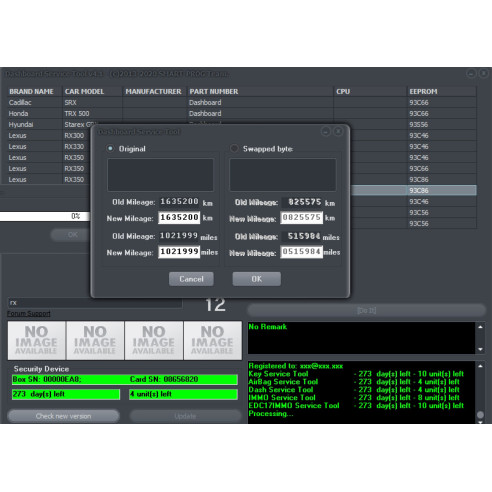Click the 93S56 EEPROM cell
The image size is (492, 492).
(442, 124)
